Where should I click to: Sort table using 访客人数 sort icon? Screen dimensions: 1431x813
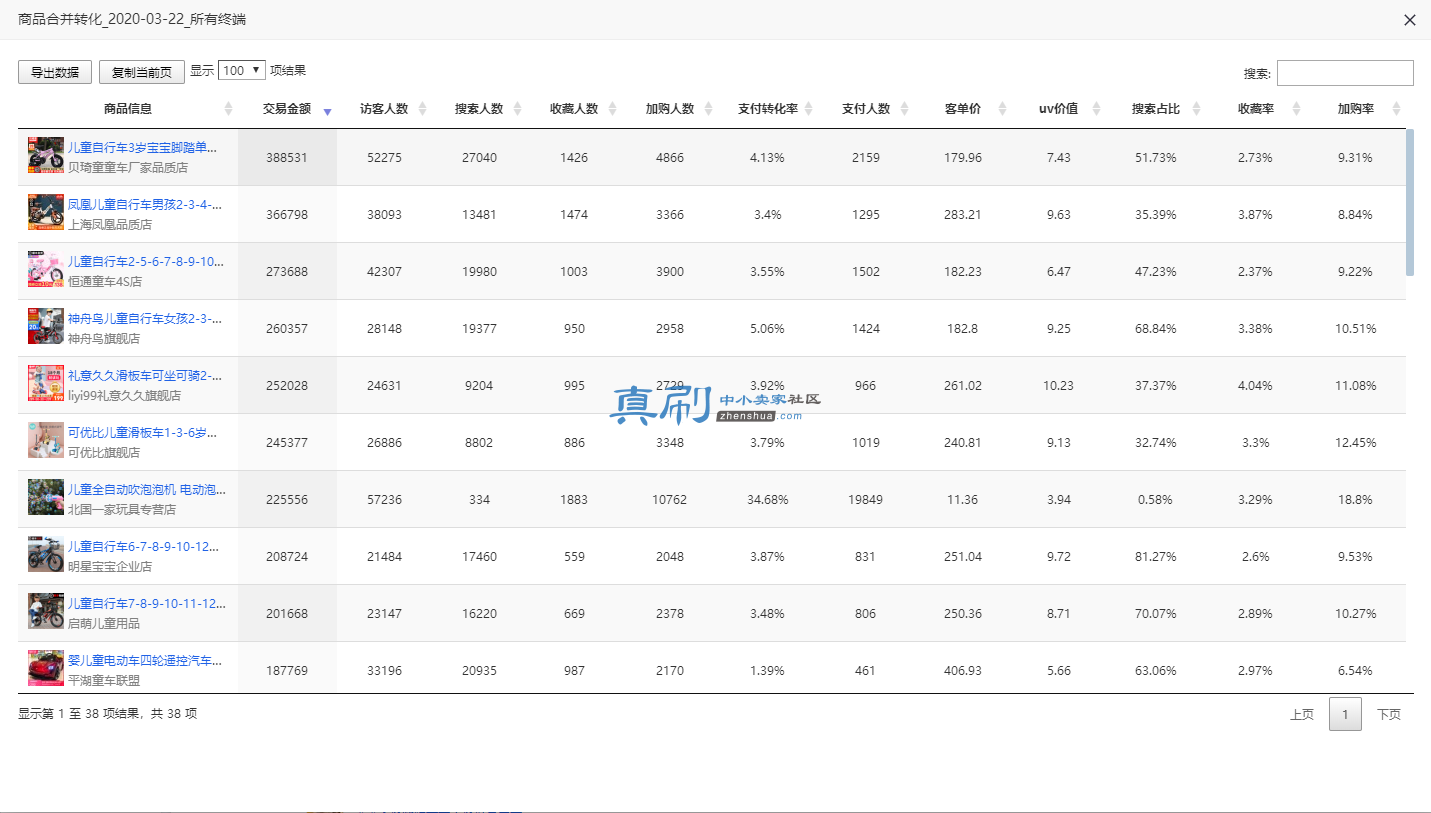point(422,109)
